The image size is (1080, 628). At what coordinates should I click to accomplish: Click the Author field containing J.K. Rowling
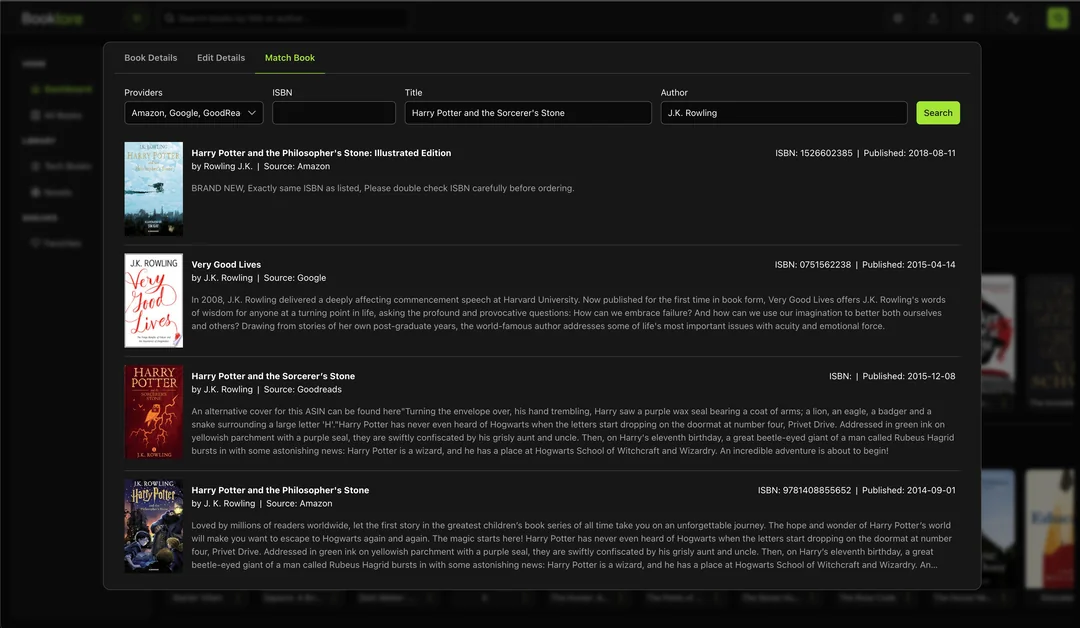(x=784, y=113)
